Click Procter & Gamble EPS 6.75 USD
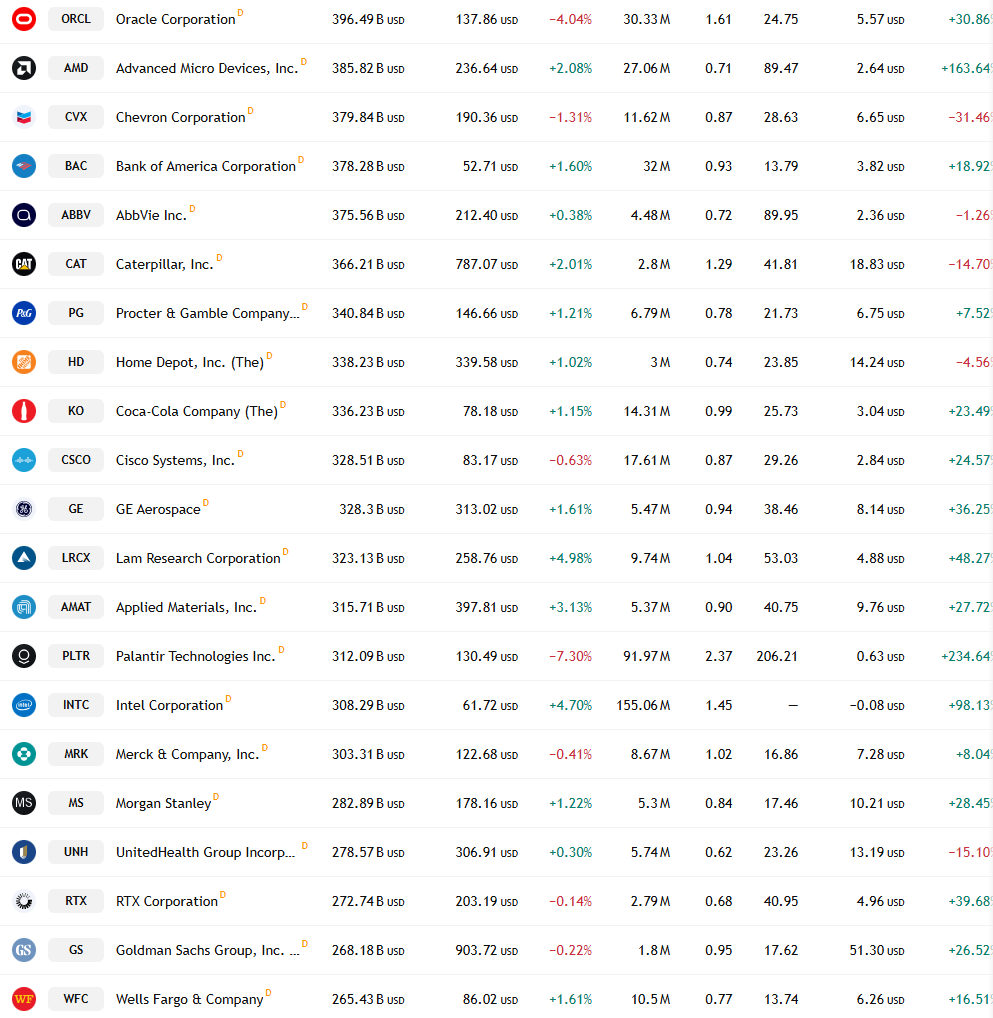The height and width of the screenshot is (1018, 993). 880,313
